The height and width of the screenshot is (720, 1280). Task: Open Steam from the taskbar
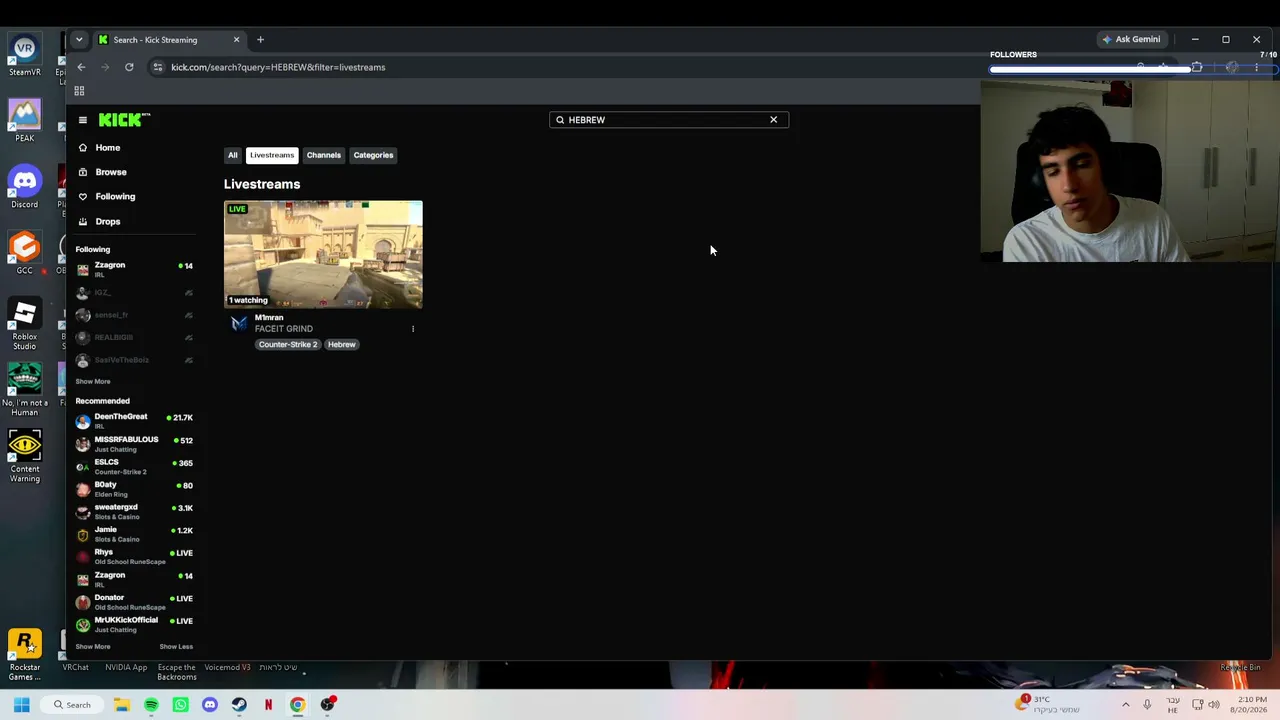point(239,705)
